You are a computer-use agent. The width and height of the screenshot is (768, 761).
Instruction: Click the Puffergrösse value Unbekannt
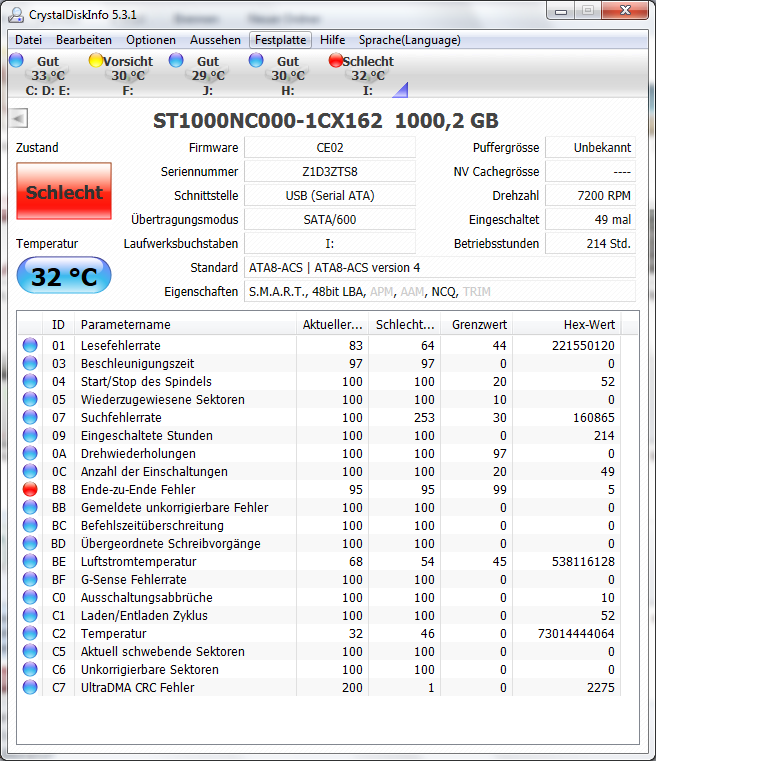click(590, 147)
